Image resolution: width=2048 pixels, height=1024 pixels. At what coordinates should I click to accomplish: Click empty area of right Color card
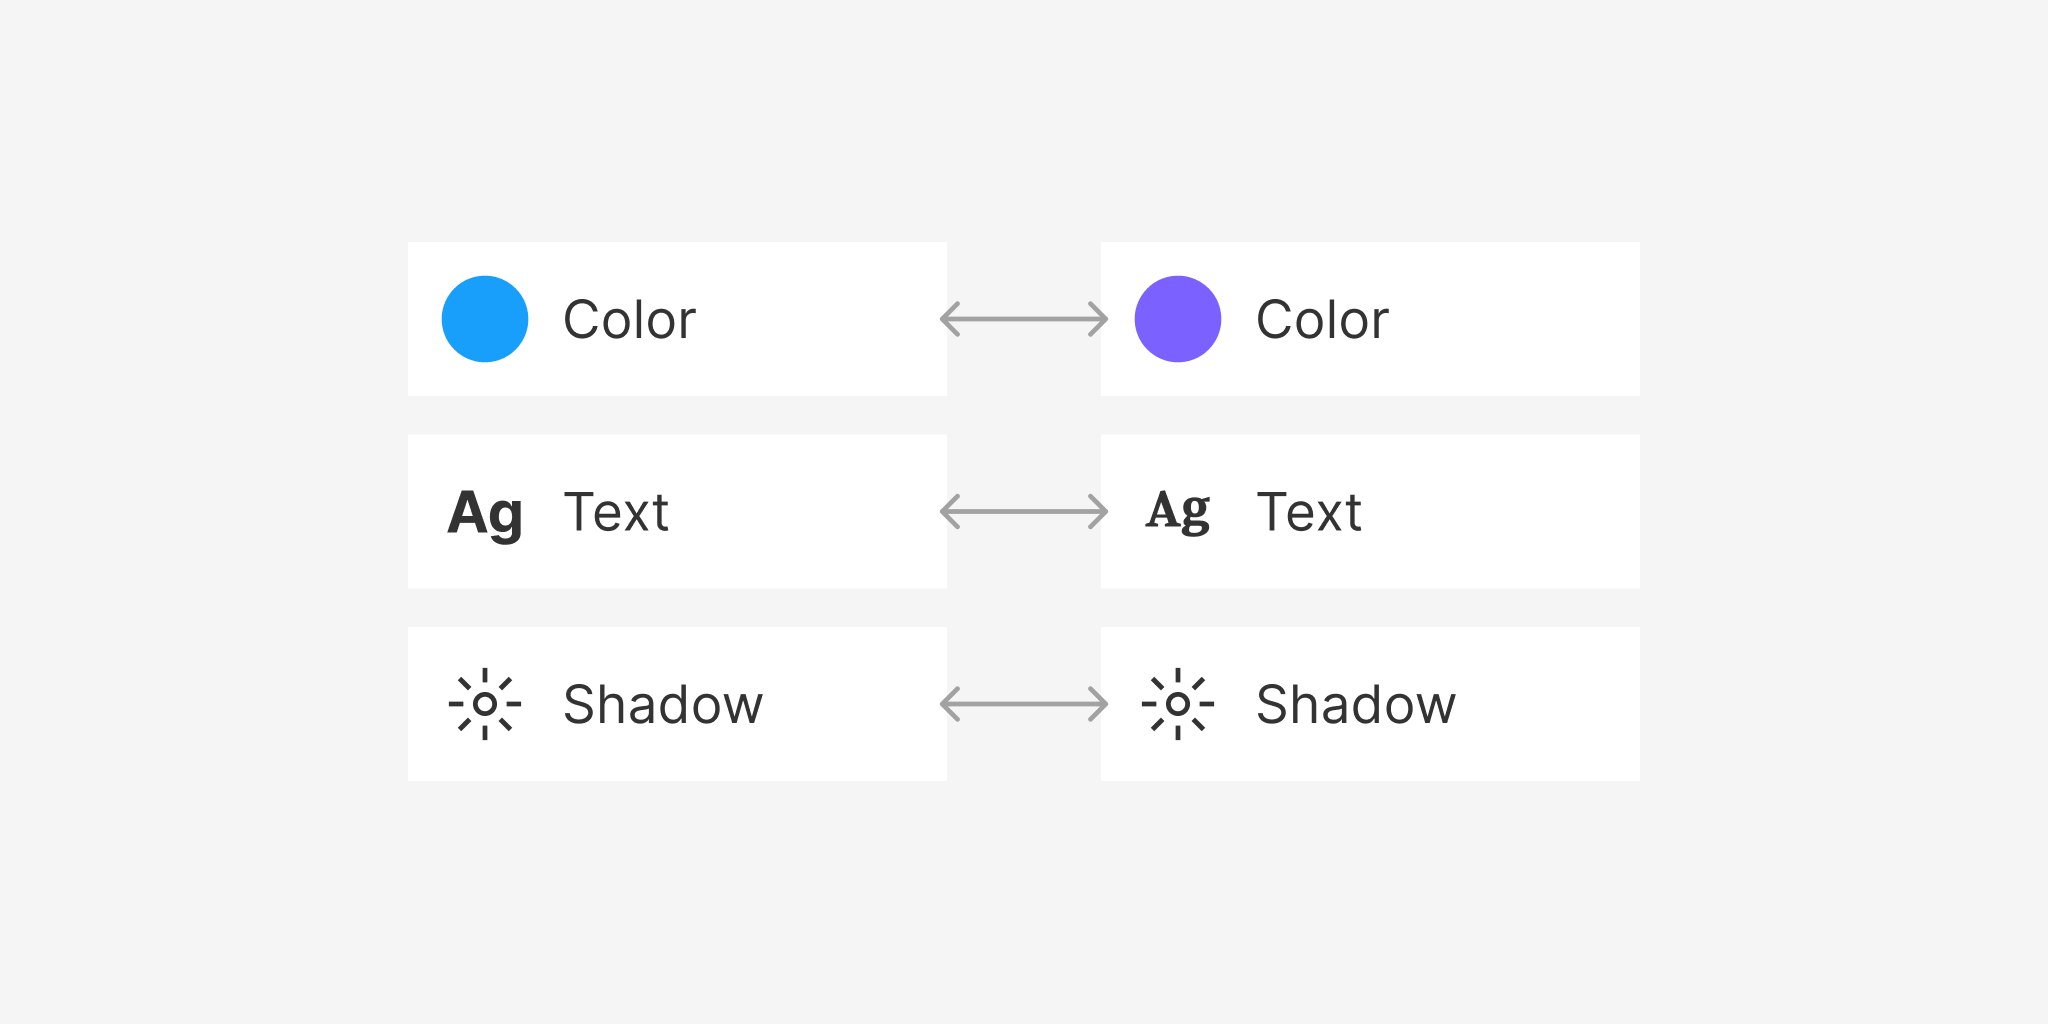click(1515, 319)
